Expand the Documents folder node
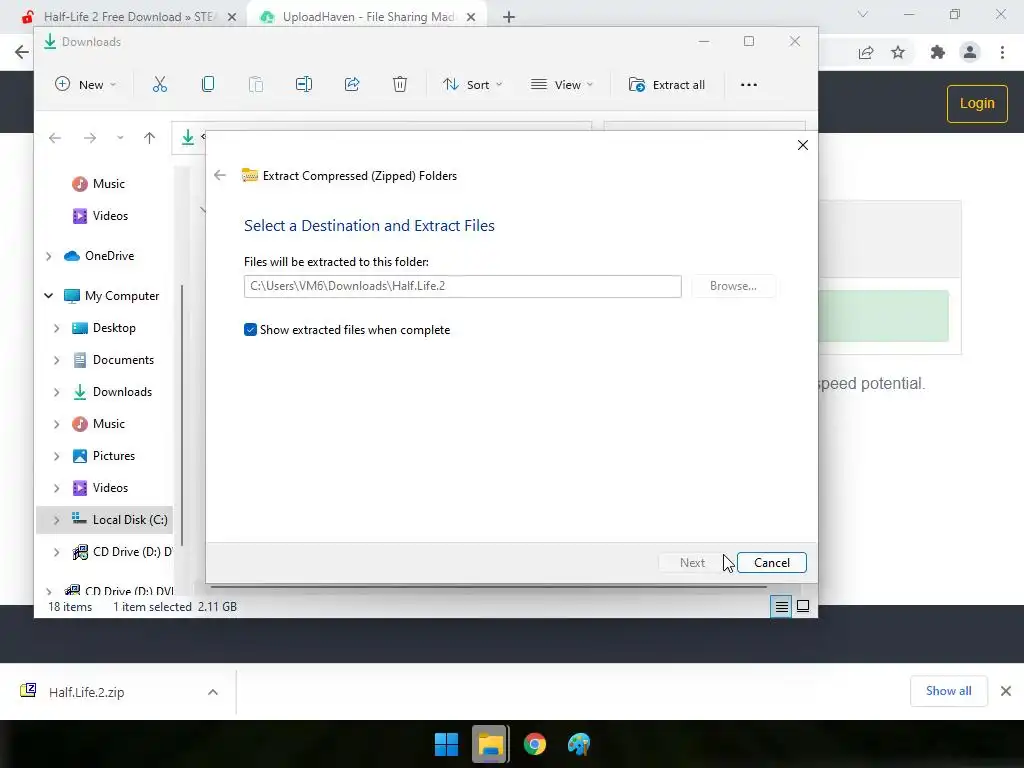Image resolution: width=1024 pixels, height=768 pixels. (57, 360)
